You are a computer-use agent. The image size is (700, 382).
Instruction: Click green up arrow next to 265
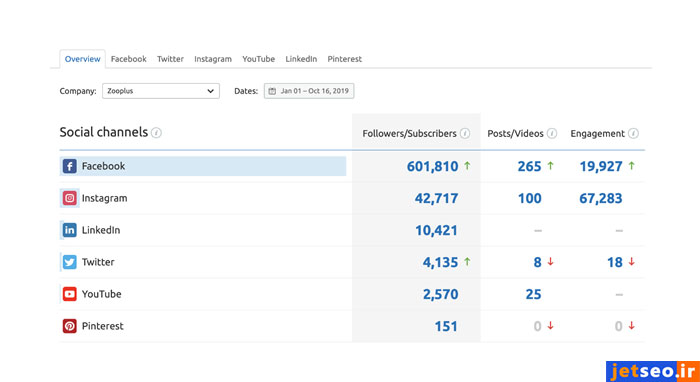[550, 166]
